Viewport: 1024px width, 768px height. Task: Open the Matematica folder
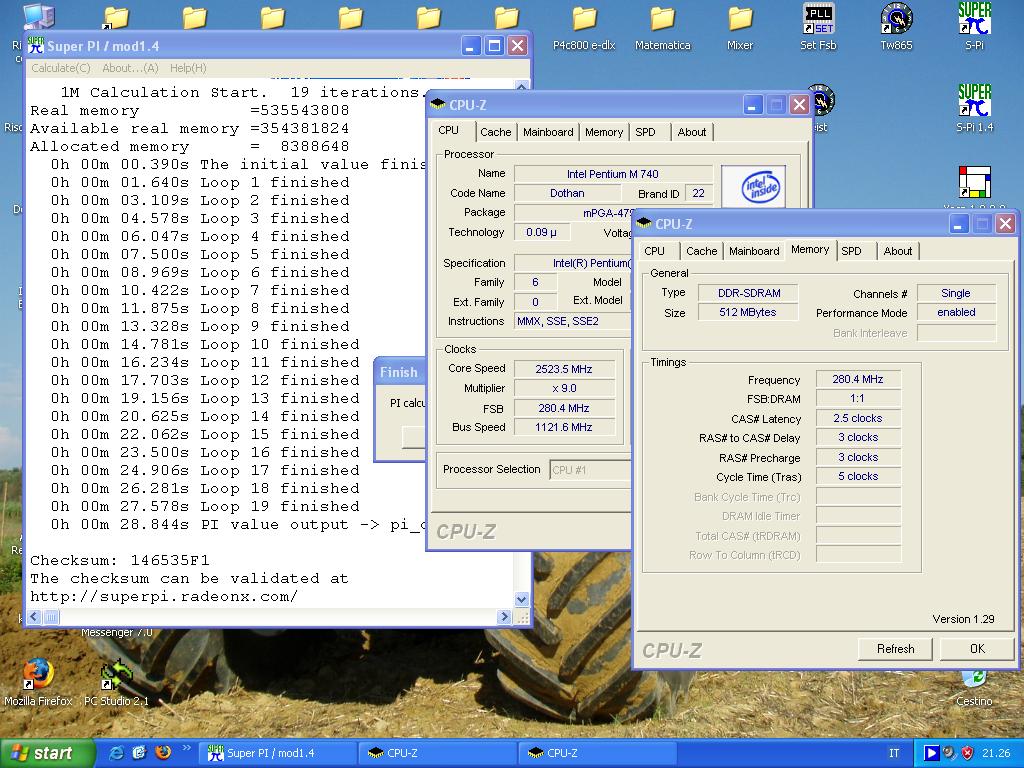[x=662, y=27]
